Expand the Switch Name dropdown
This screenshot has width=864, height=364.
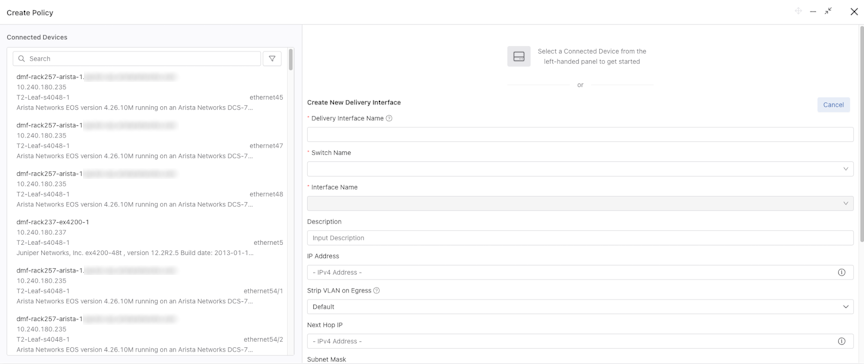pyautogui.click(x=580, y=169)
